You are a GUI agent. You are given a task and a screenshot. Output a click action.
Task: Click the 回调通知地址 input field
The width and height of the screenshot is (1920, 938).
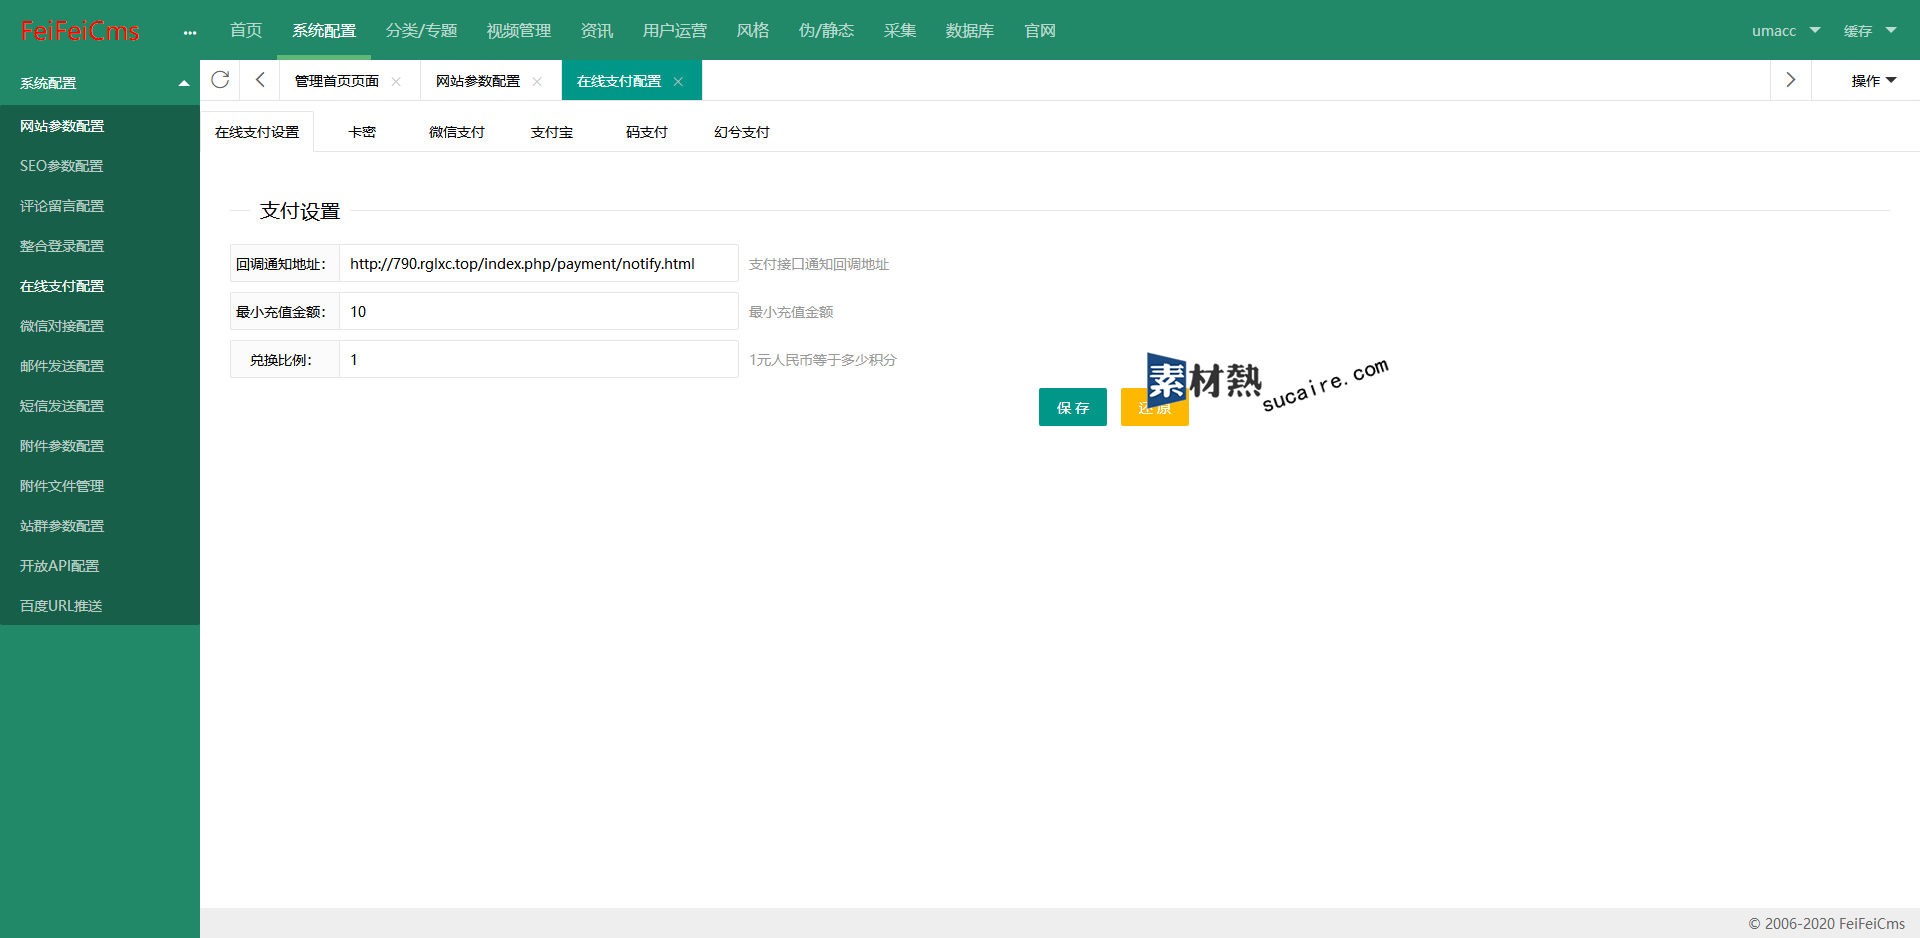538,264
